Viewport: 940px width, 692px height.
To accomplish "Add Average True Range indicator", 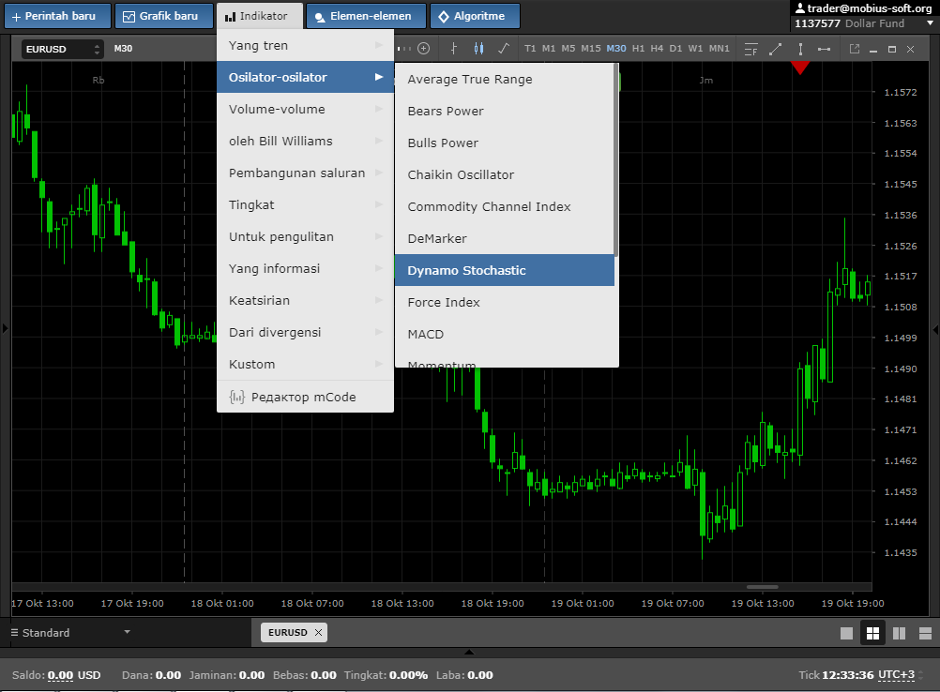I will (x=504, y=79).
